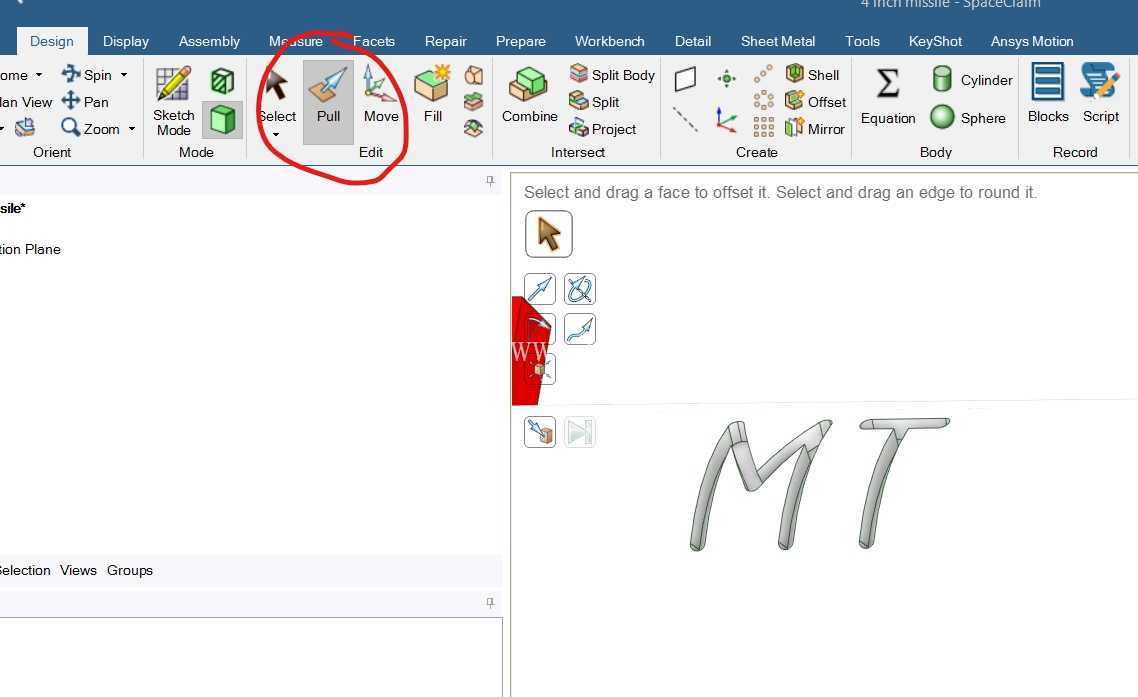Screen dimensions: 1138x697
Task: Open the Workbench tab
Action: (610, 41)
